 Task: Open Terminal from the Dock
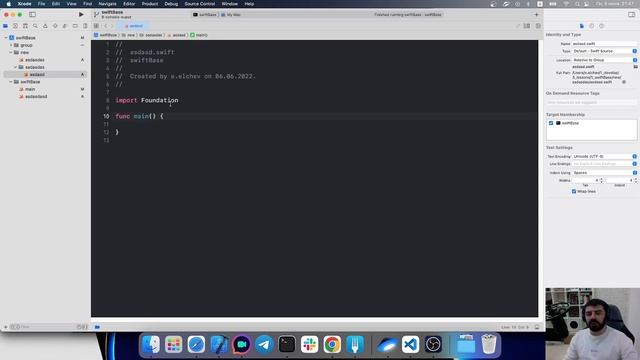tap(287, 344)
